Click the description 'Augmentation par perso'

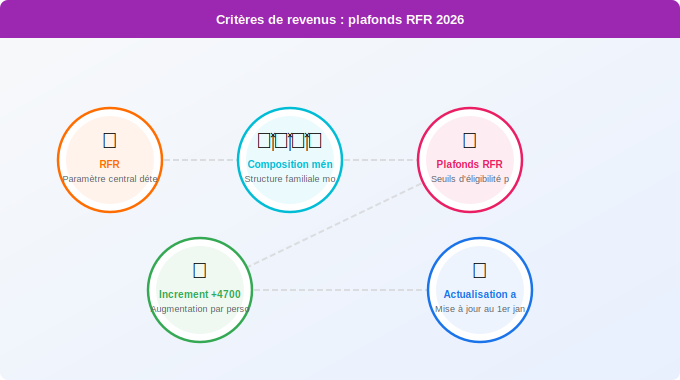pos(199,309)
